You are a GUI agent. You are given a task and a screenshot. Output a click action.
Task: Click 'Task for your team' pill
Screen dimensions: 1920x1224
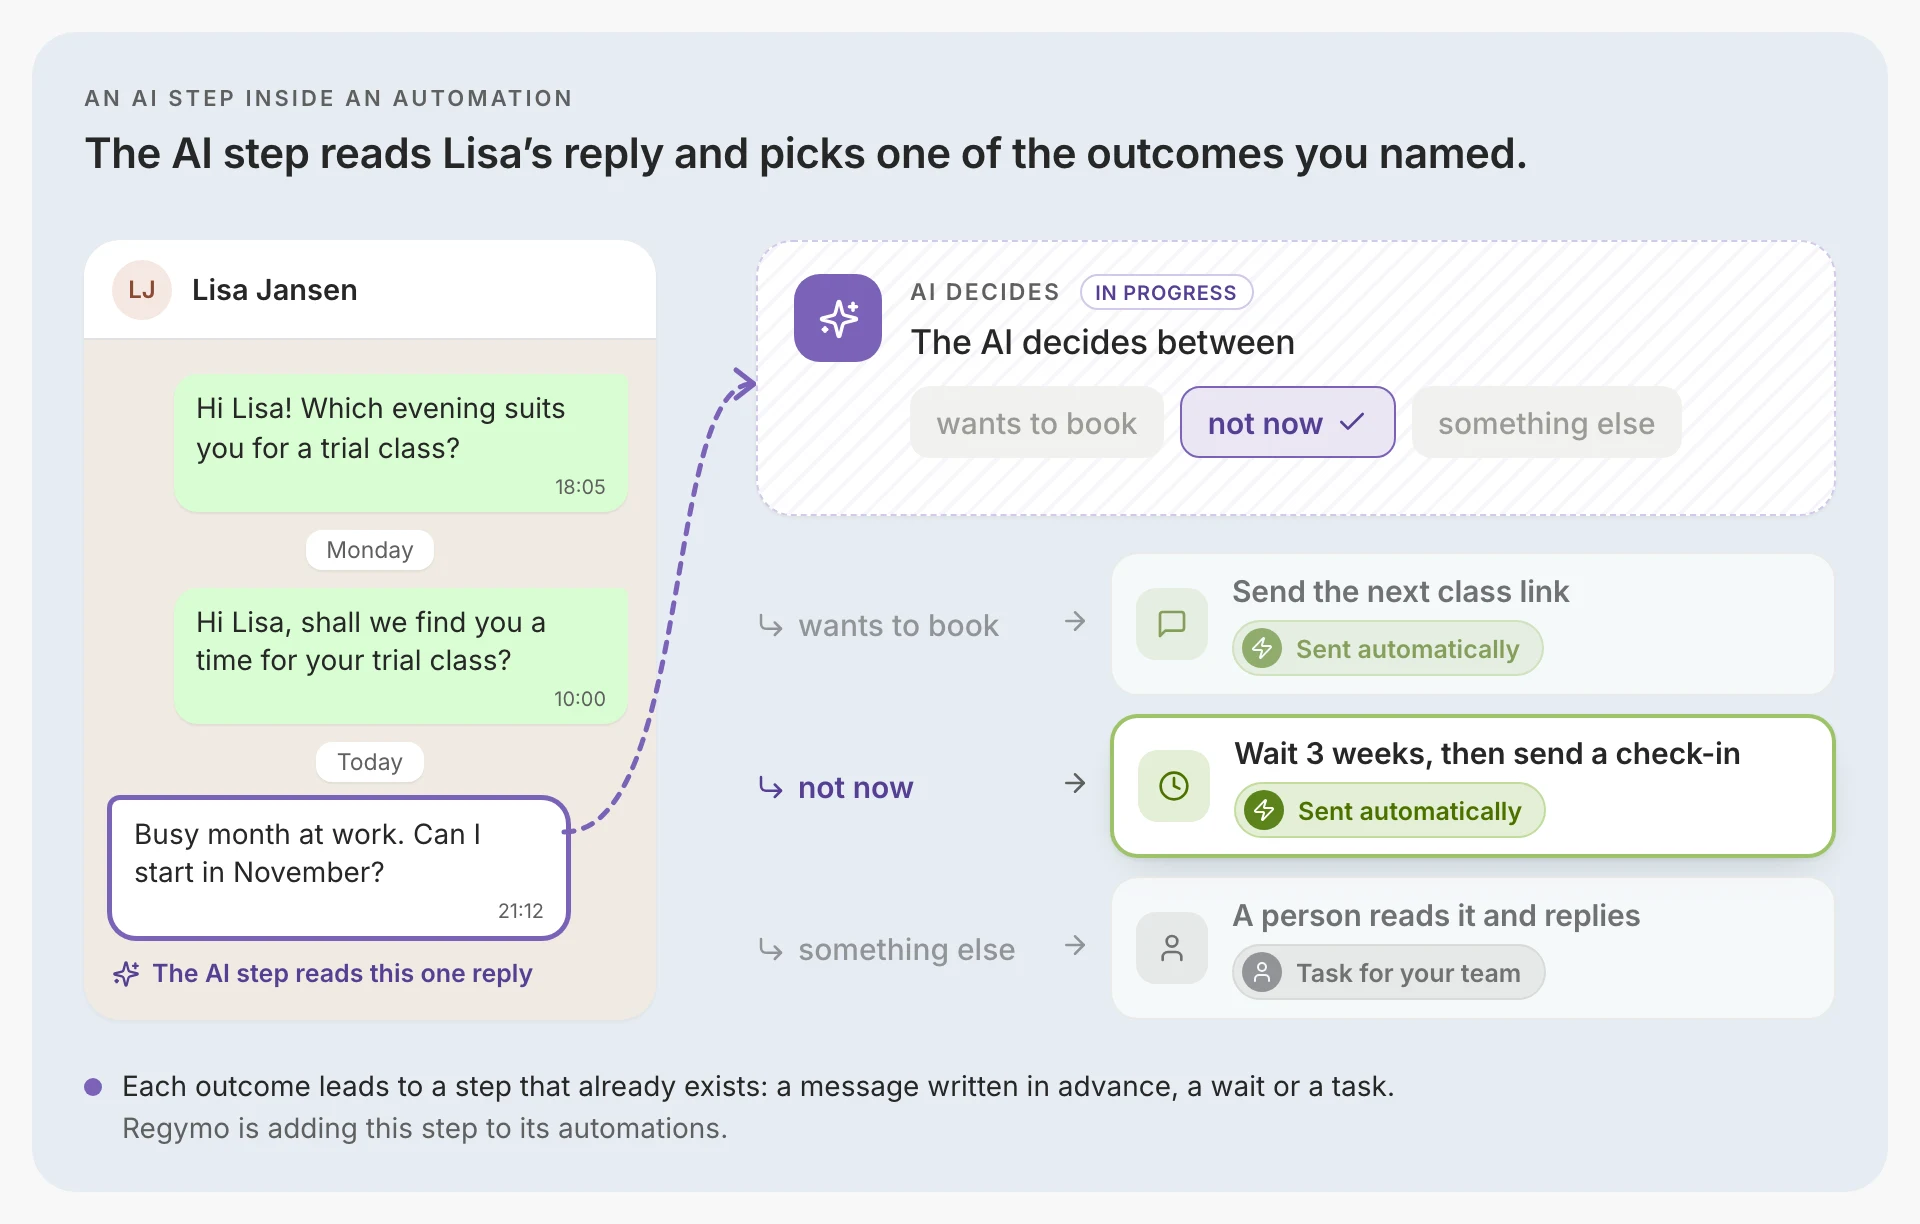[x=1388, y=972]
